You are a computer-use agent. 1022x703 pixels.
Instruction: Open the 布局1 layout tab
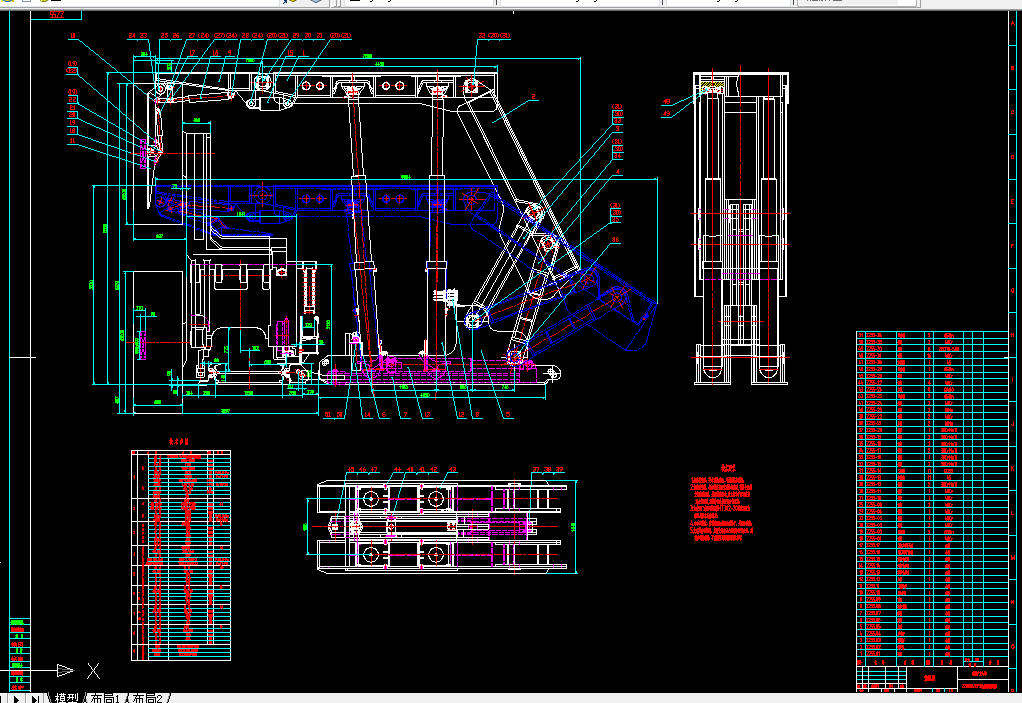pos(105,698)
